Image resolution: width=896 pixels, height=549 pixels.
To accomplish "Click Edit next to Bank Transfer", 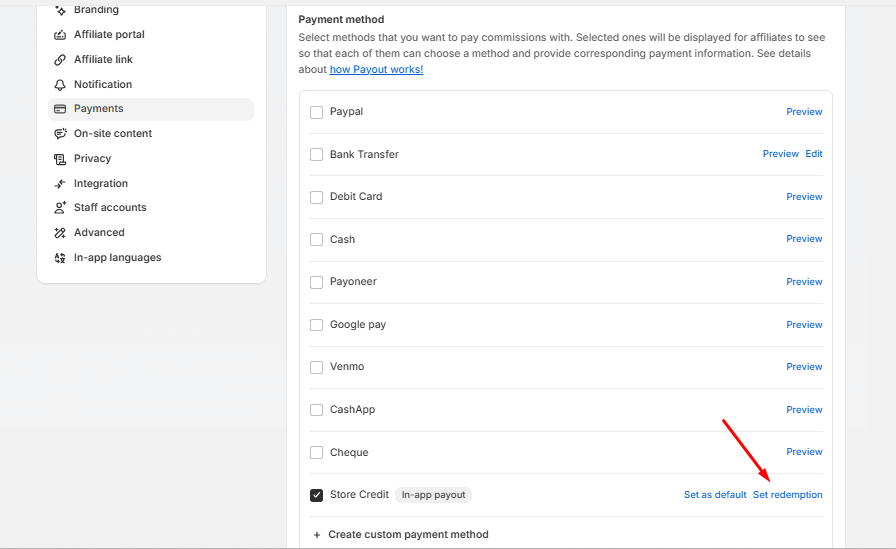I will pos(814,154).
